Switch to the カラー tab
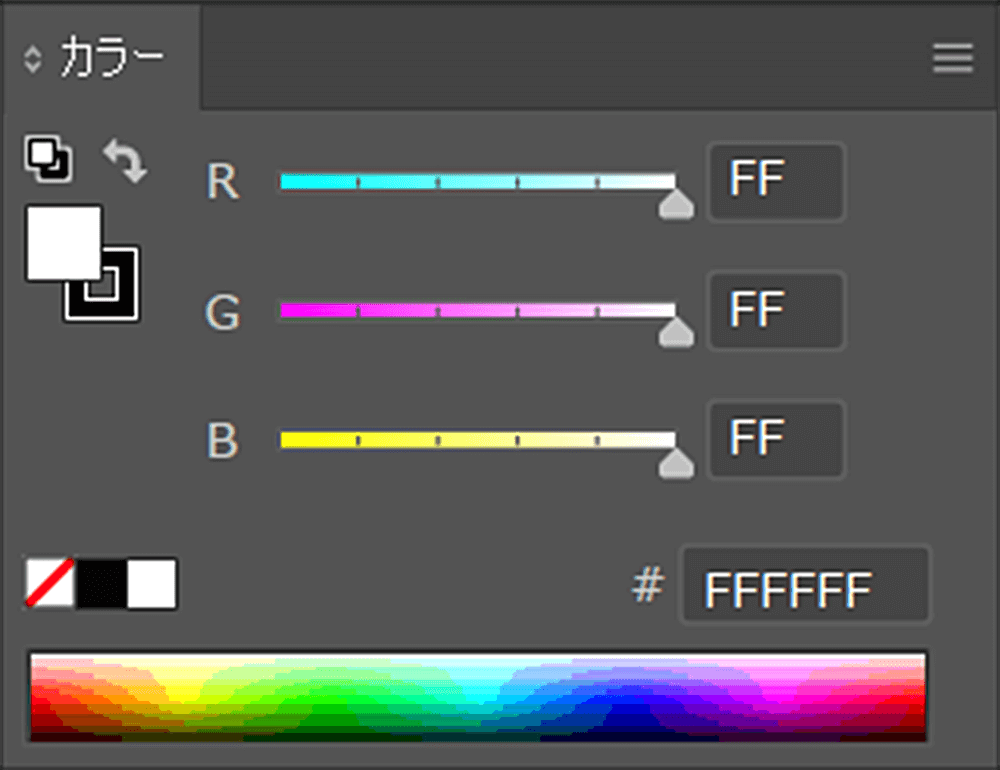Image resolution: width=1000 pixels, height=770 pixels. pyautogui.click(x=112, y=57)
